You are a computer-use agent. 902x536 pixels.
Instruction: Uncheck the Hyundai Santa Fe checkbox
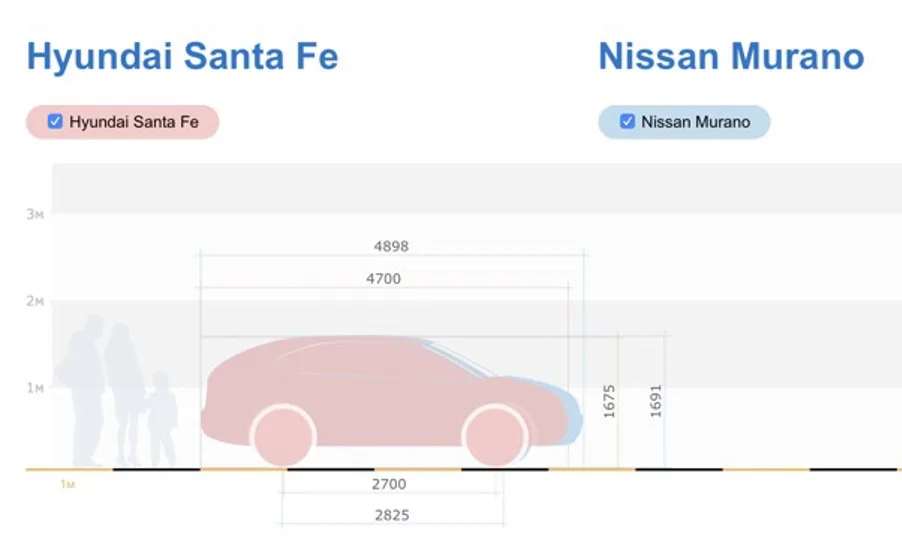56,122
